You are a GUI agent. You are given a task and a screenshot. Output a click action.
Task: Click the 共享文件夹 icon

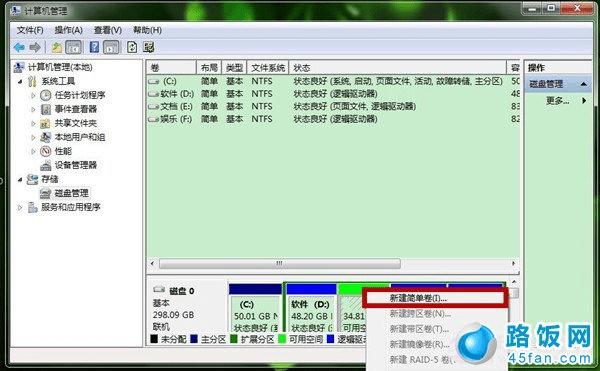[x=46, y=123]
